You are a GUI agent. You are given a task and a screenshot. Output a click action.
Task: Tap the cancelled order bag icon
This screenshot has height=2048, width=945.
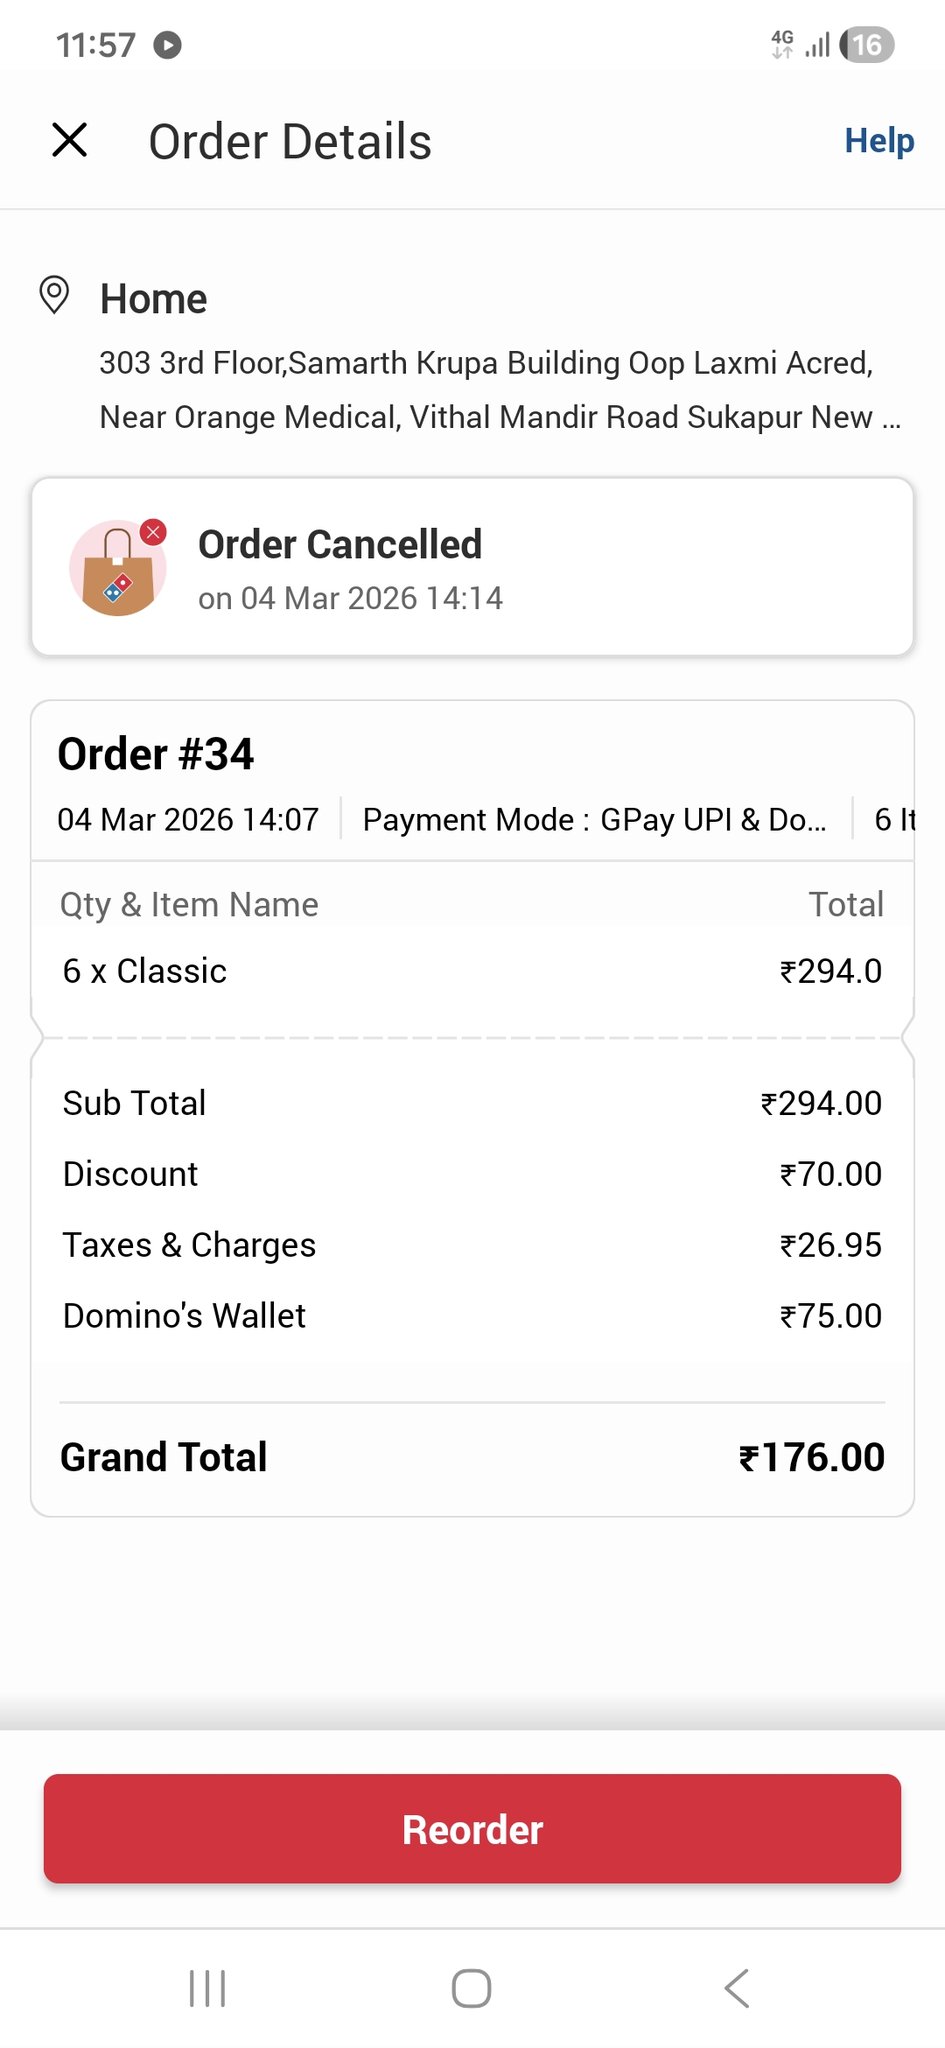pyautogui.click(x=118, y=567)
